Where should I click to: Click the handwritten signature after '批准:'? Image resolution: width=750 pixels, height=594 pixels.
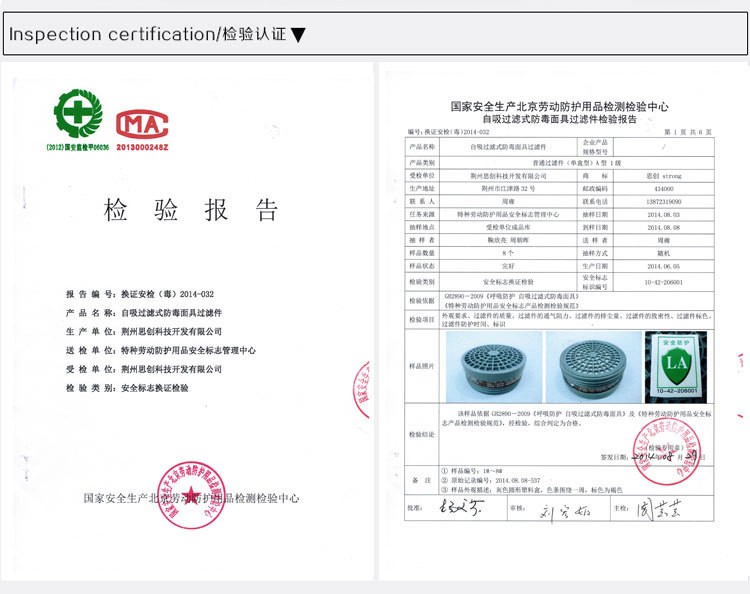pyautogui.click(x=461, y=507)
